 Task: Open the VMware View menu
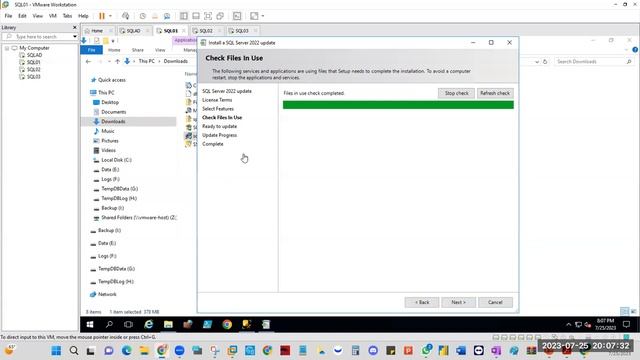[38, 16]
